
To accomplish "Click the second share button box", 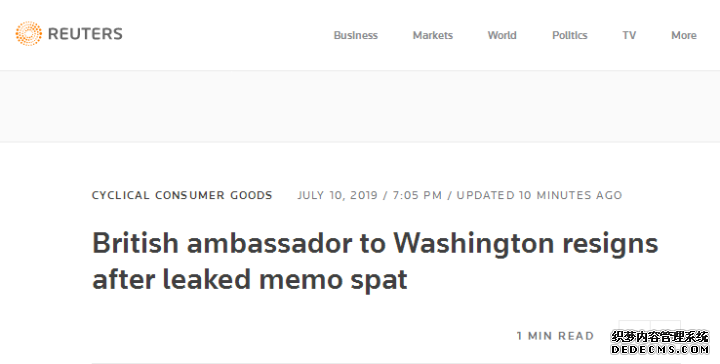I will tap(665, 336).
